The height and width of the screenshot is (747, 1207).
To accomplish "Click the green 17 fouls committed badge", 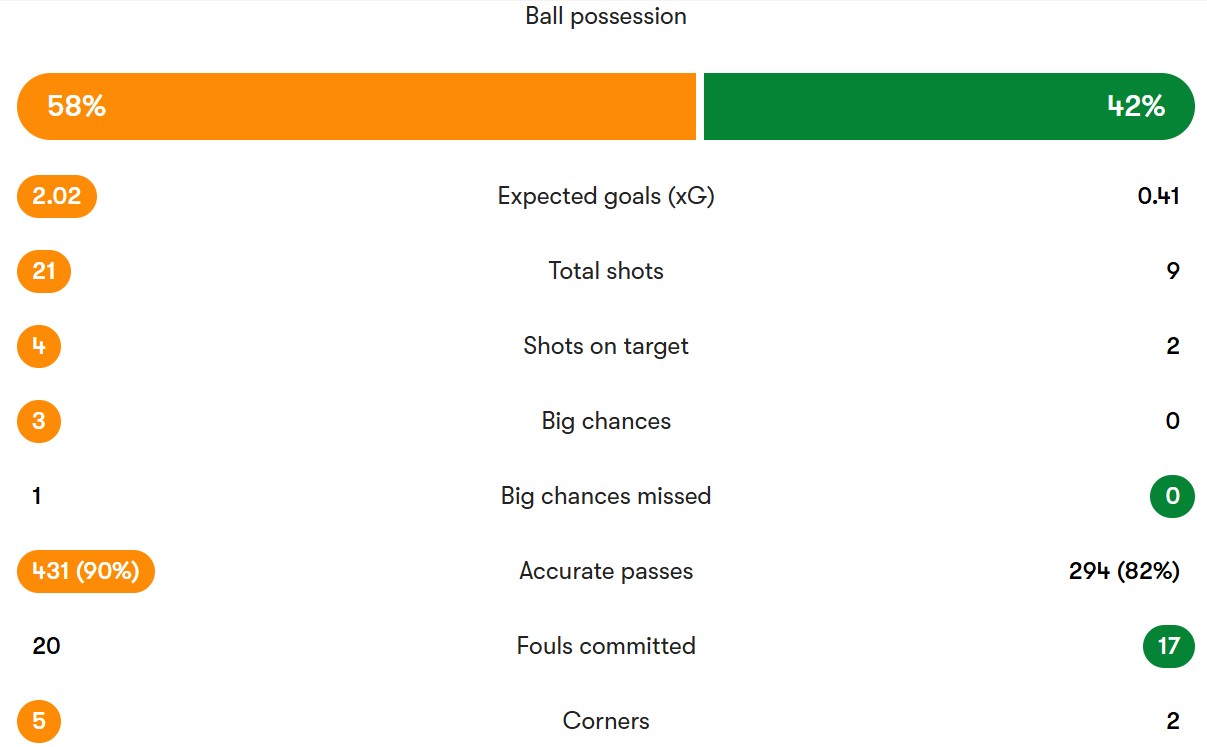I will click(1169, 646).
